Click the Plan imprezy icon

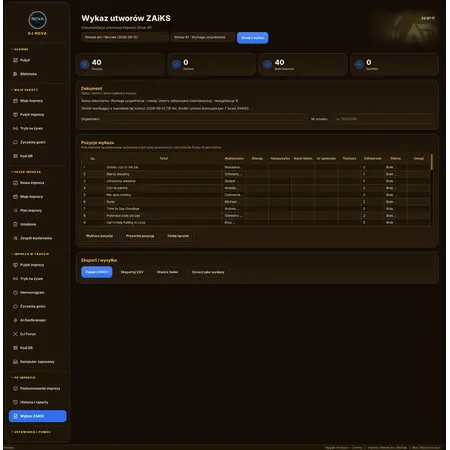pyautogui.click(x=15, y=211)
